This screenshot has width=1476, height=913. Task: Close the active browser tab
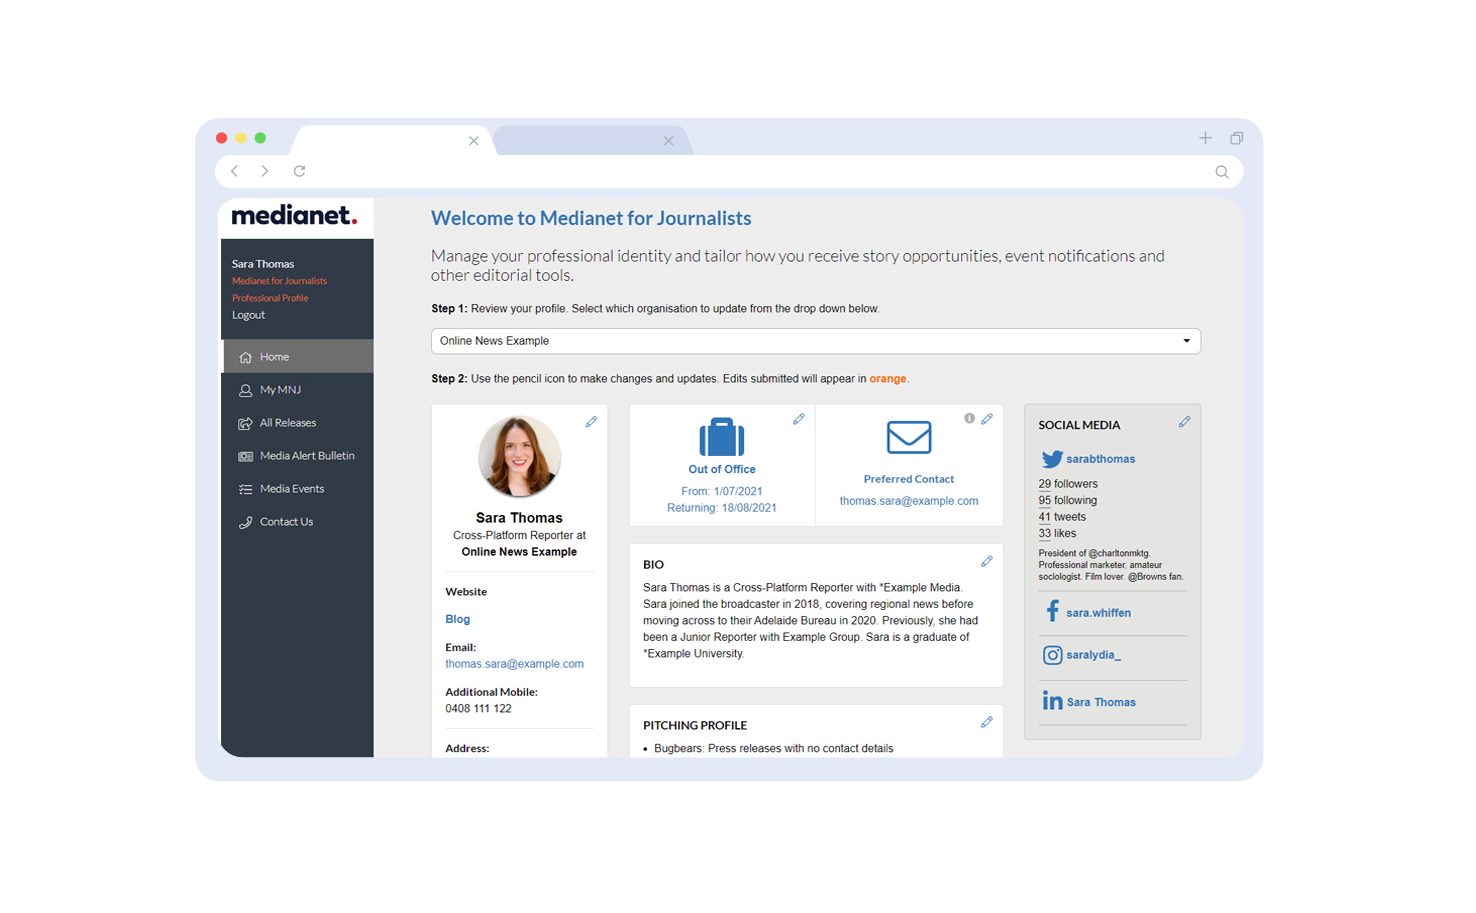474,141
